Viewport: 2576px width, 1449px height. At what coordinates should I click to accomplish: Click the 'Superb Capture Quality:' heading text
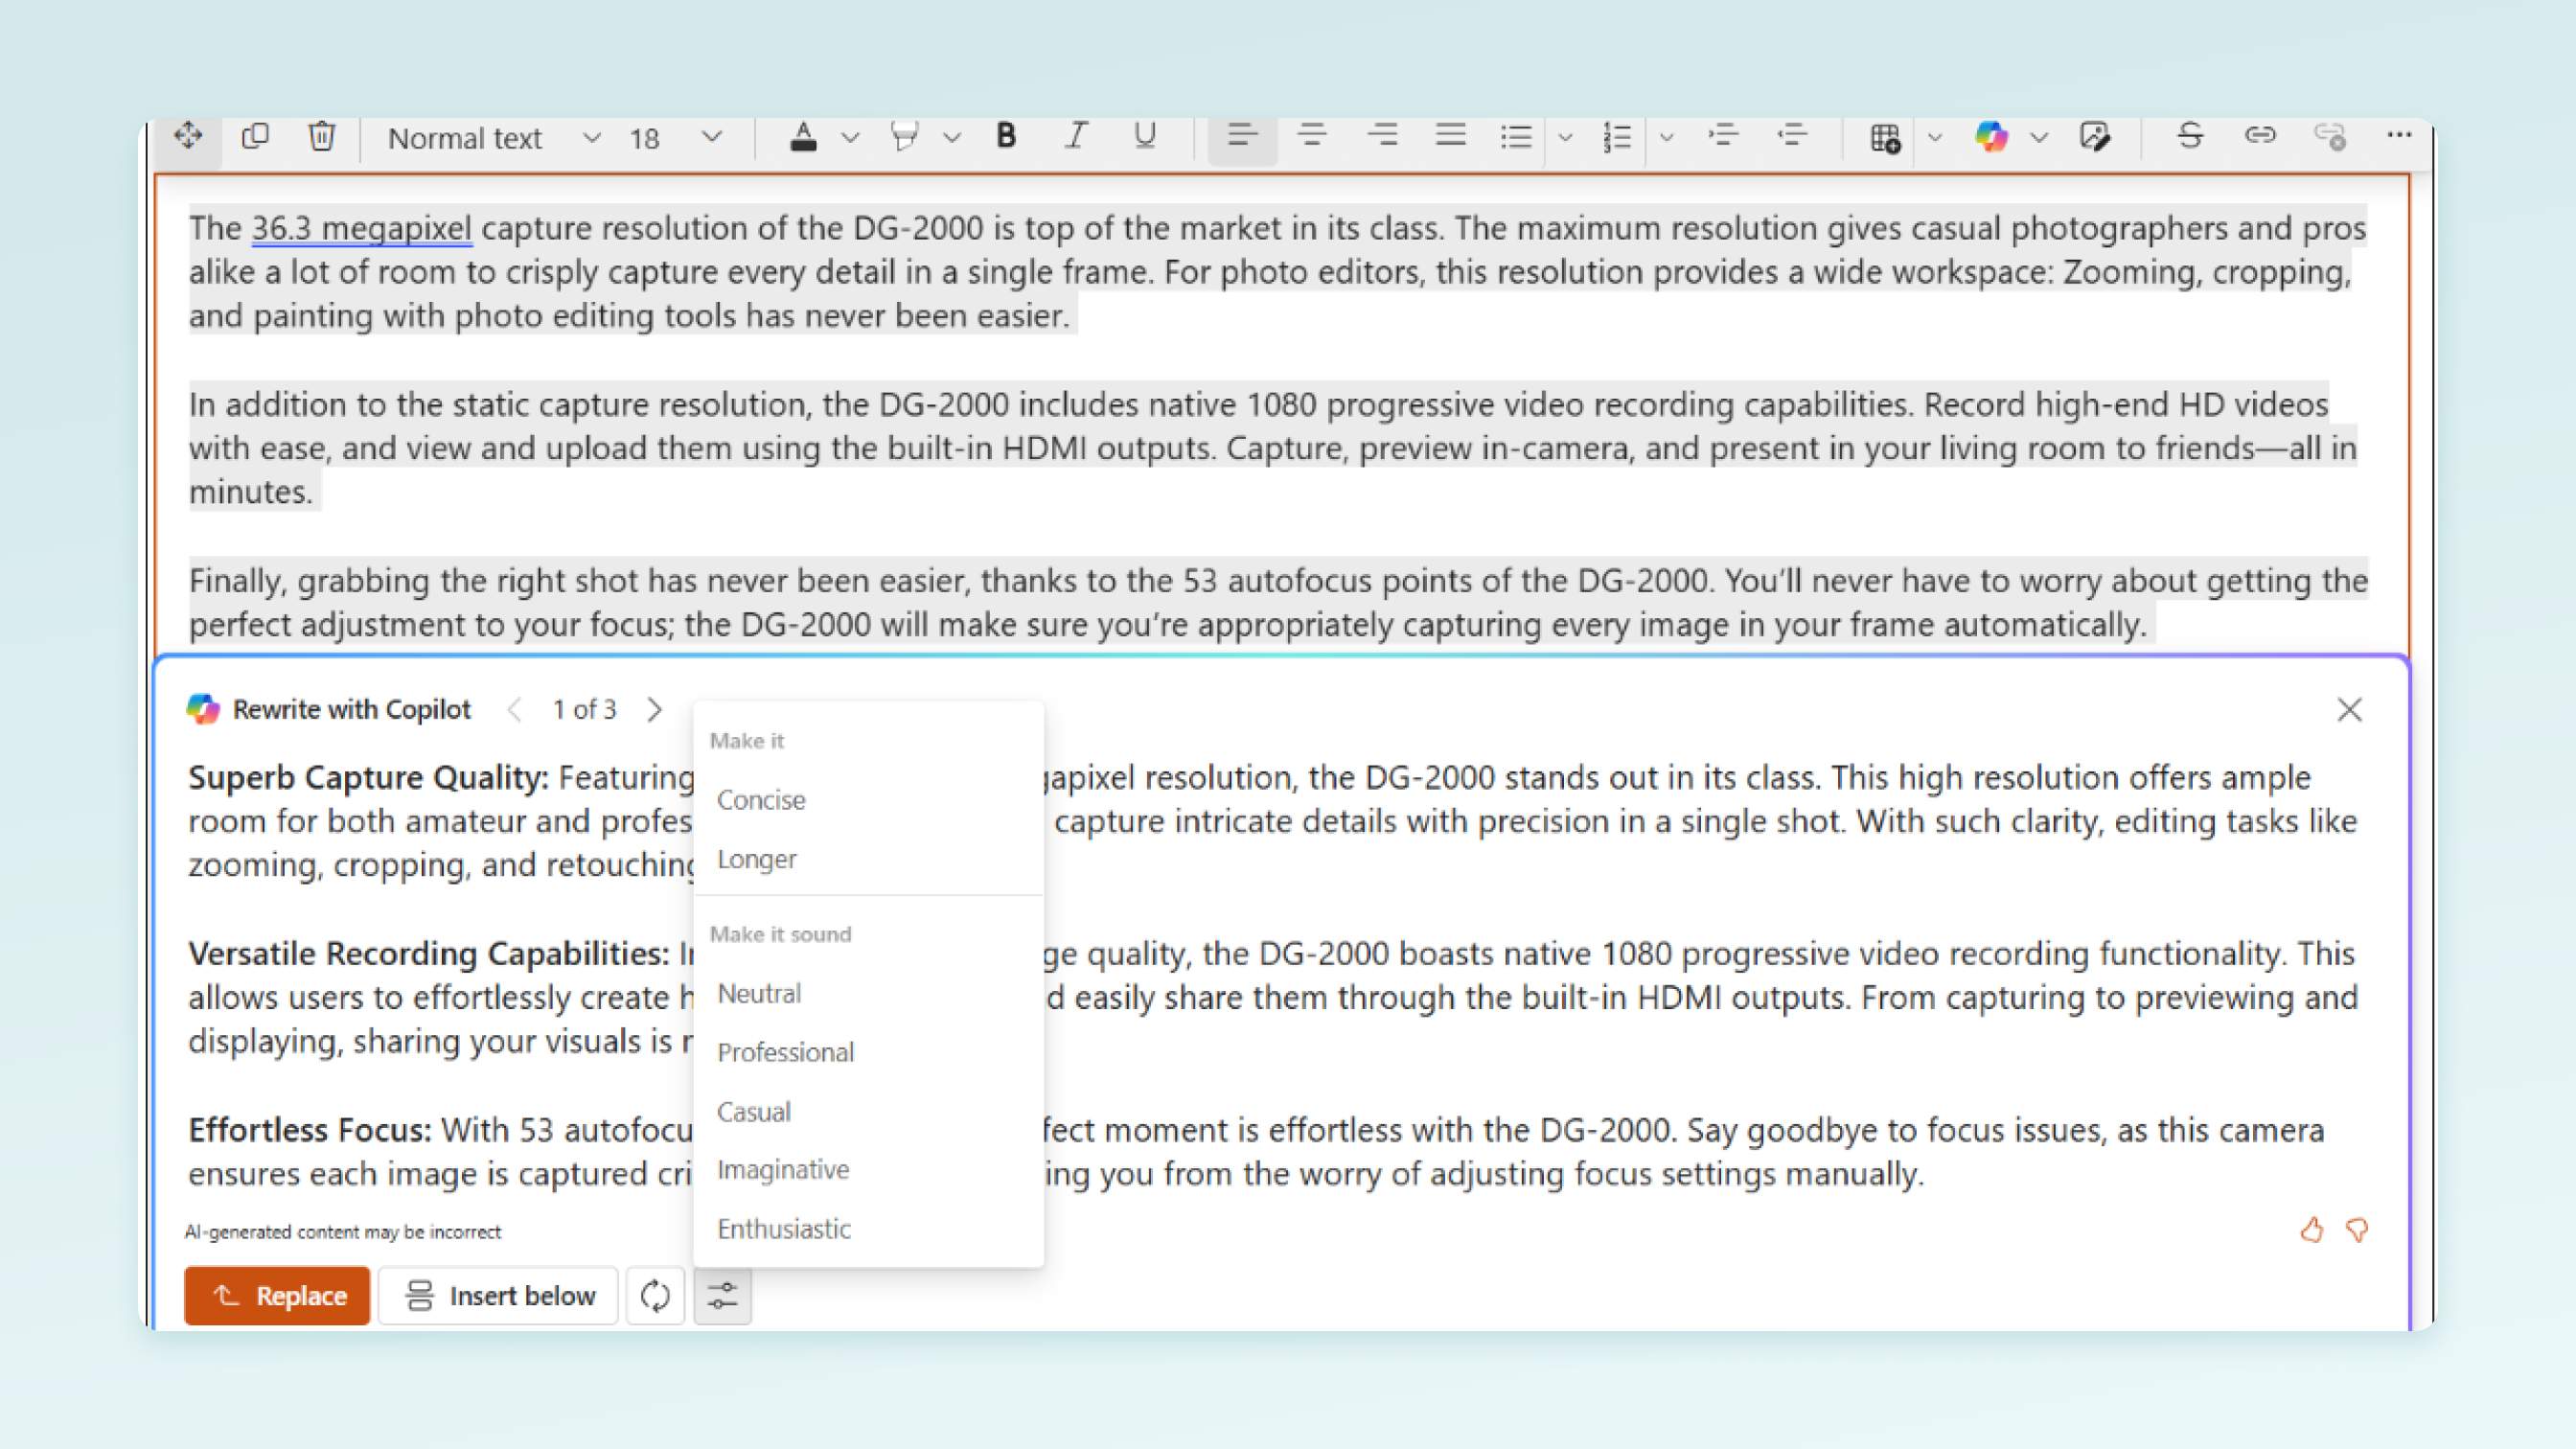[x=369, y=778]
